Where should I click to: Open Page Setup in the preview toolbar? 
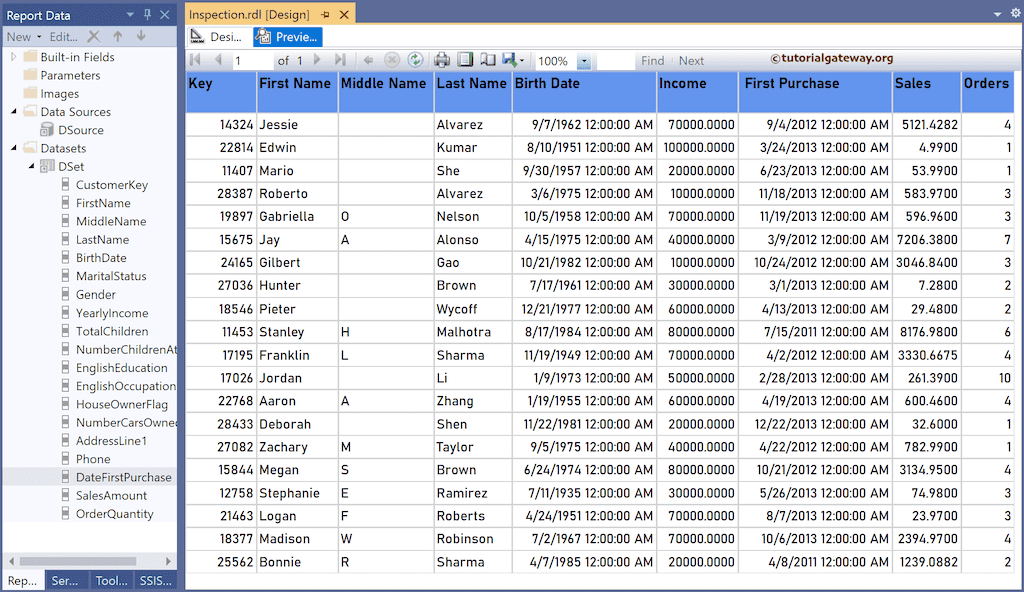click(x=486, y=59)
